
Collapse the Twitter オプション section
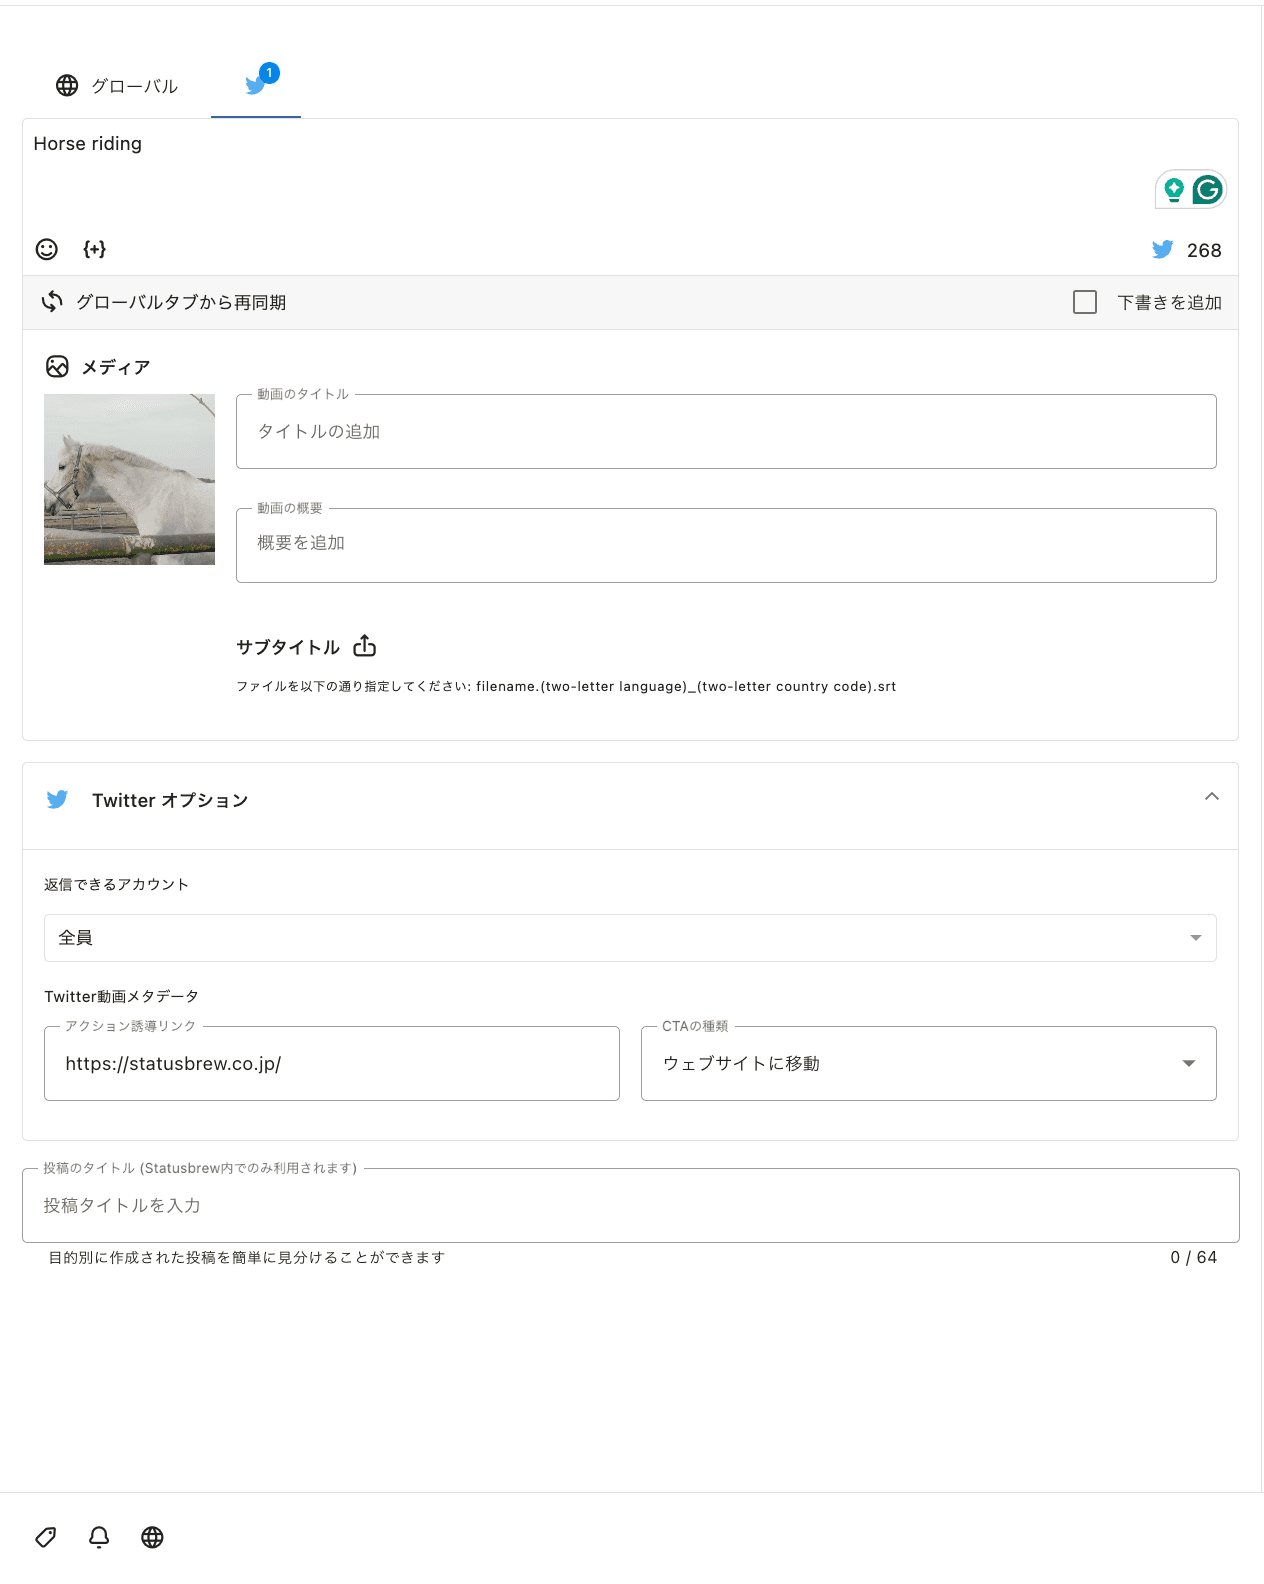(1212, 797)
